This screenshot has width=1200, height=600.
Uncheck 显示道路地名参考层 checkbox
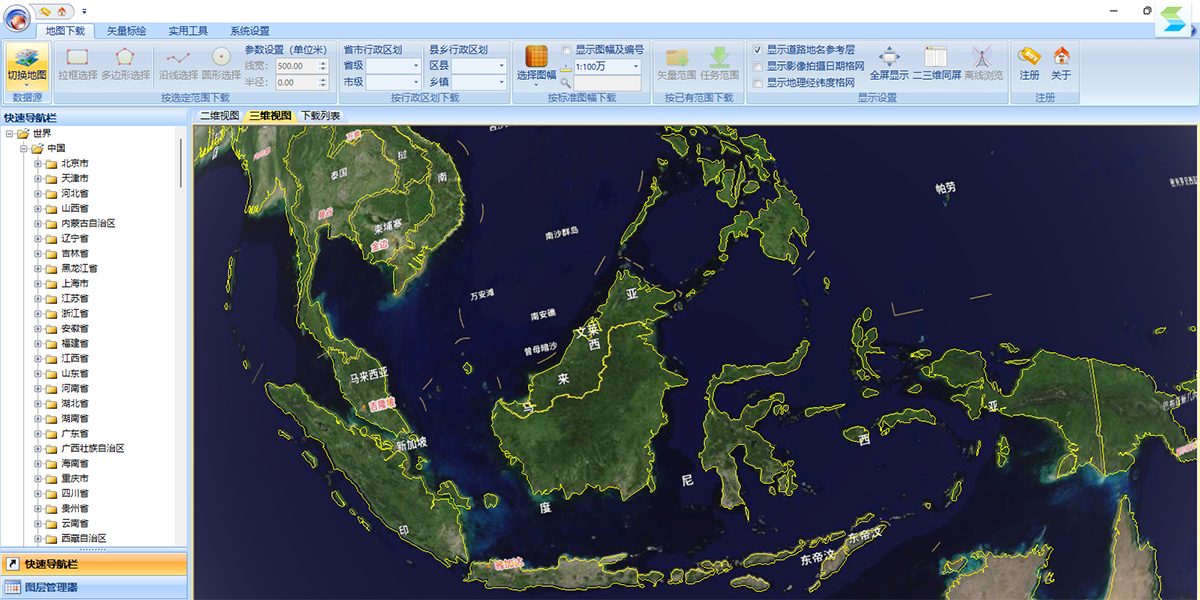pyautogui.click(x=758, y=49)
